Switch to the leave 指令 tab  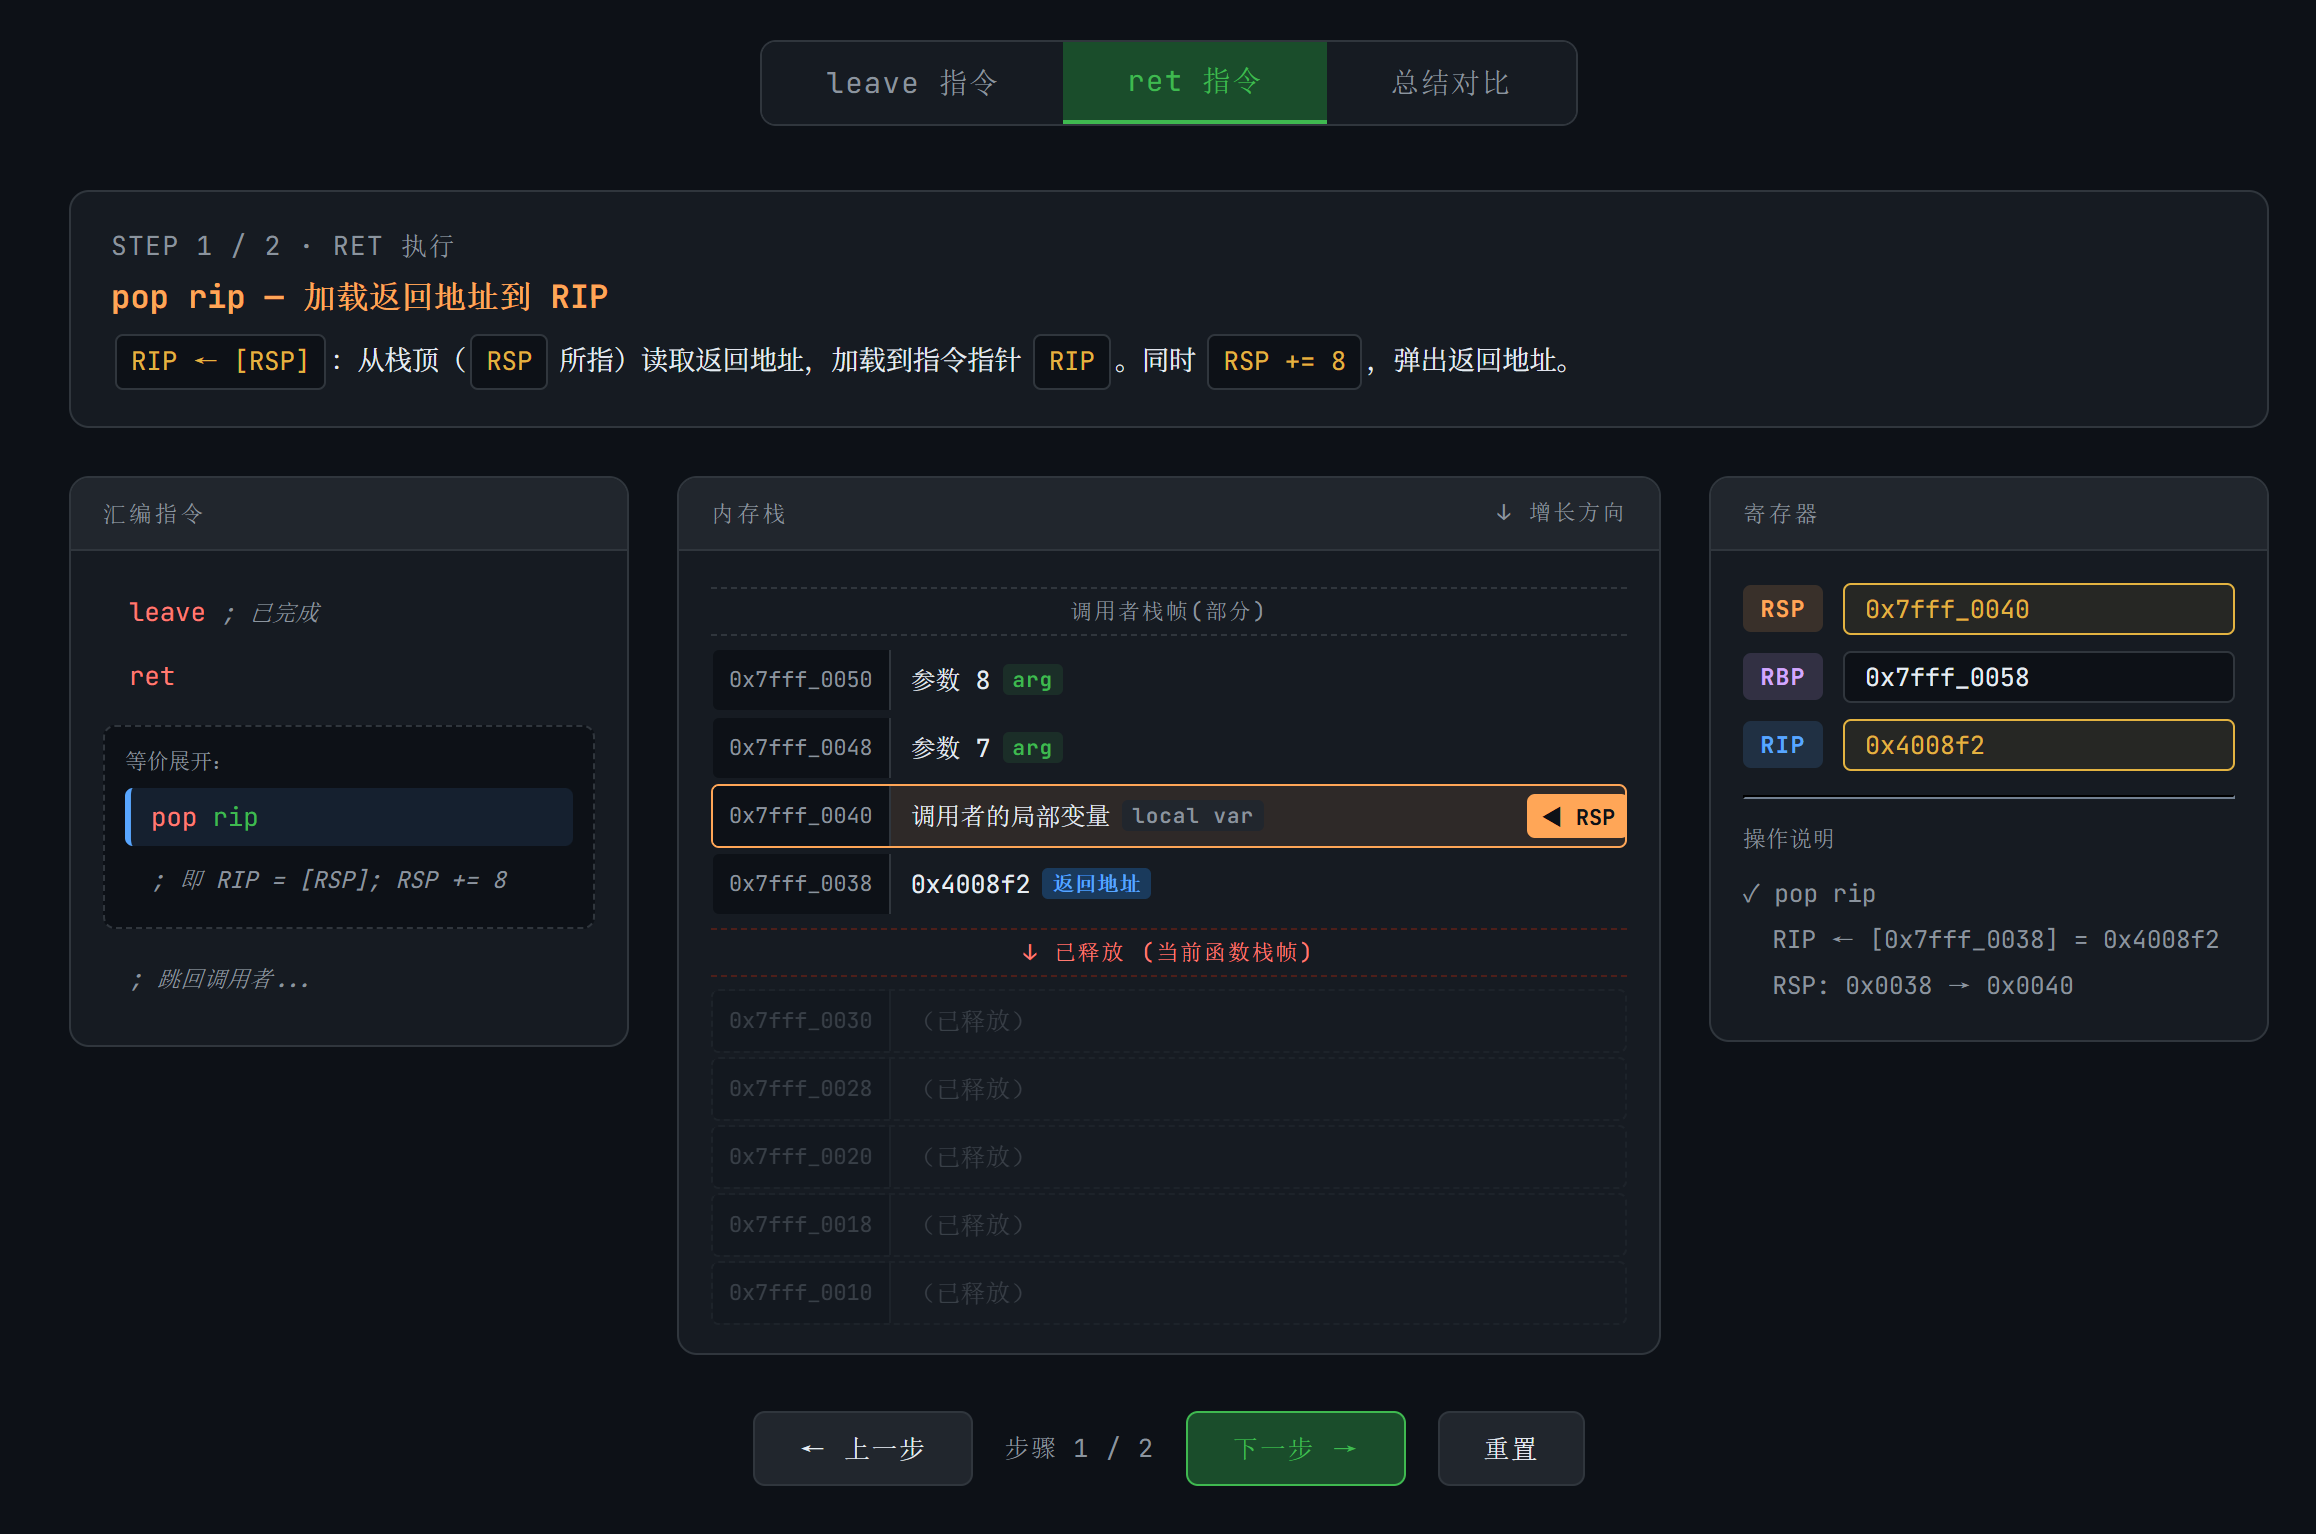912,83
